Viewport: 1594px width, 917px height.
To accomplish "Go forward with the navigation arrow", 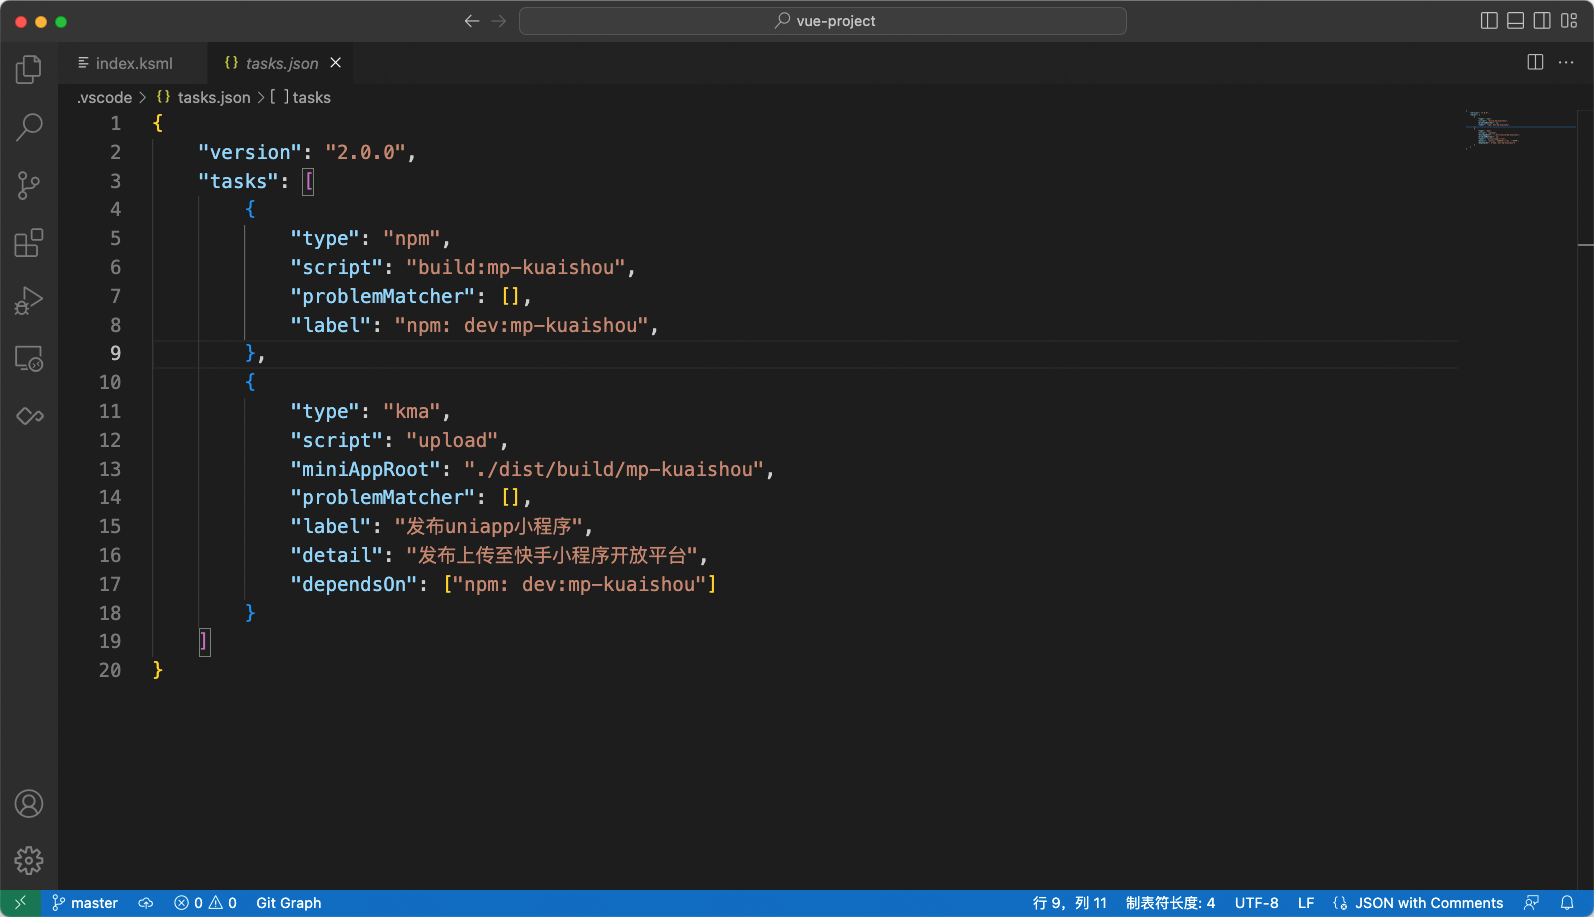I will pos(498,21).
